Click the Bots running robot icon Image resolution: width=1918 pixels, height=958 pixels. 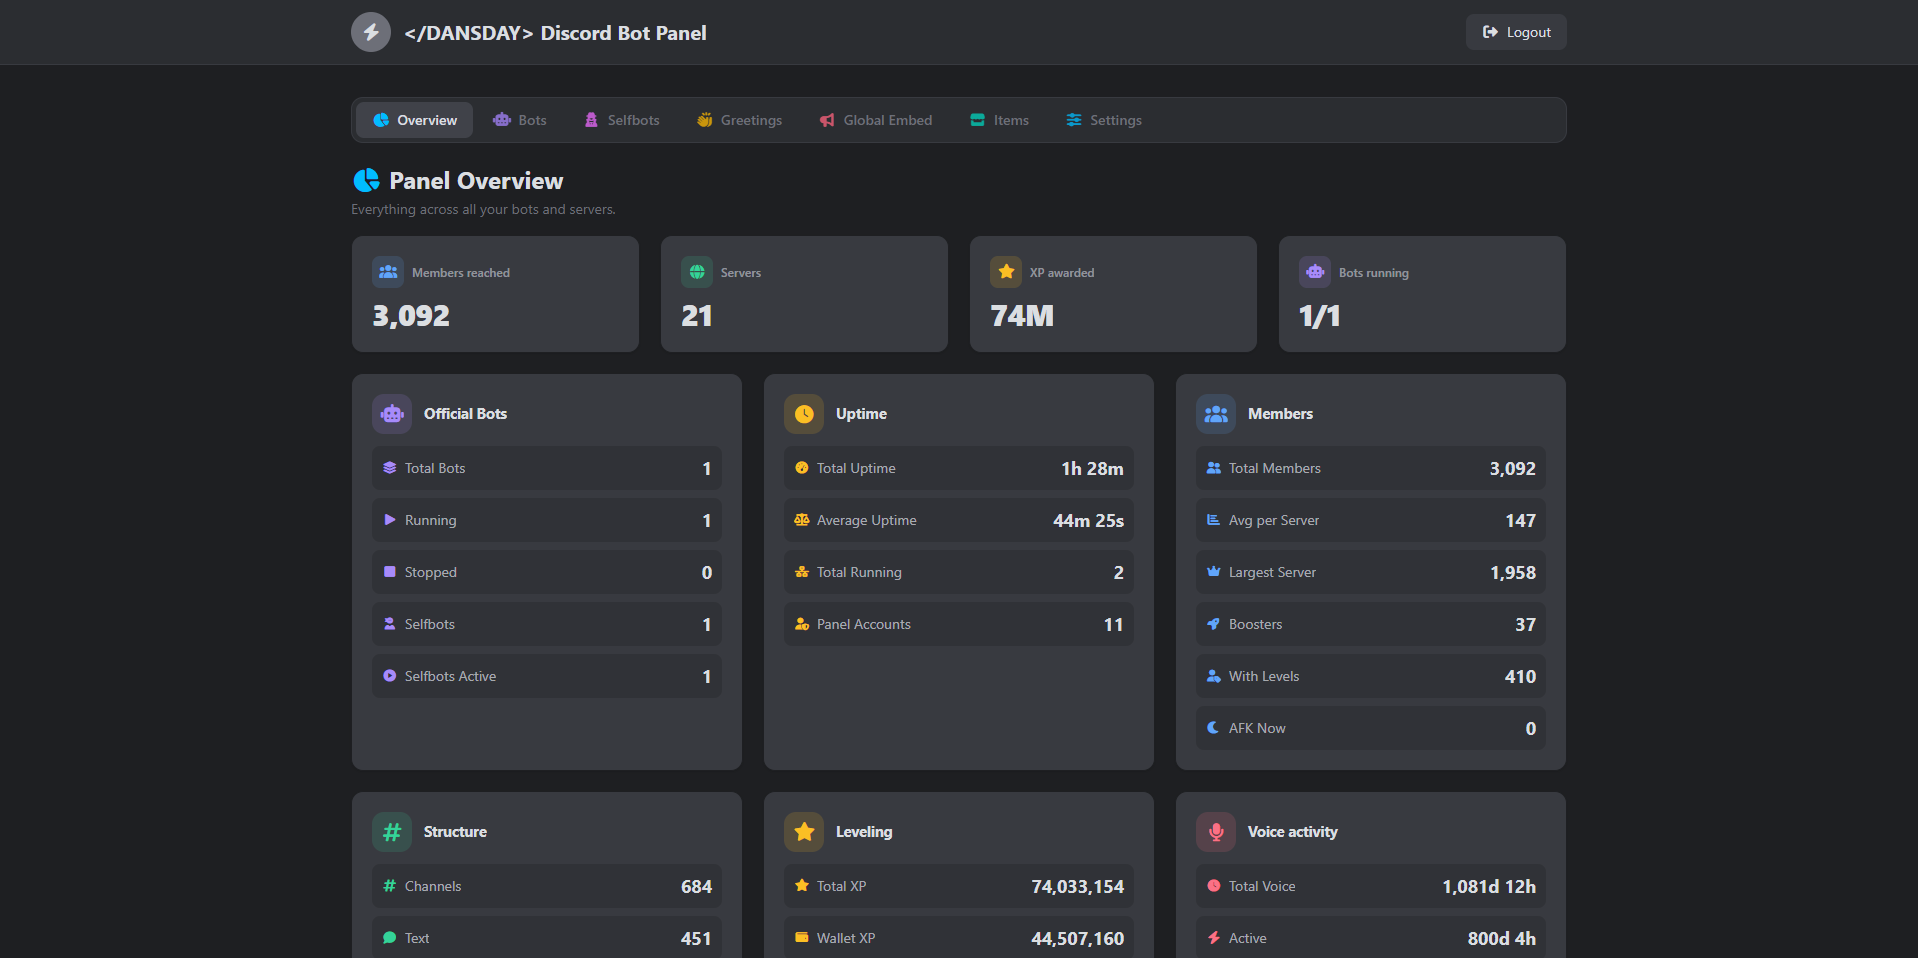1315,272
